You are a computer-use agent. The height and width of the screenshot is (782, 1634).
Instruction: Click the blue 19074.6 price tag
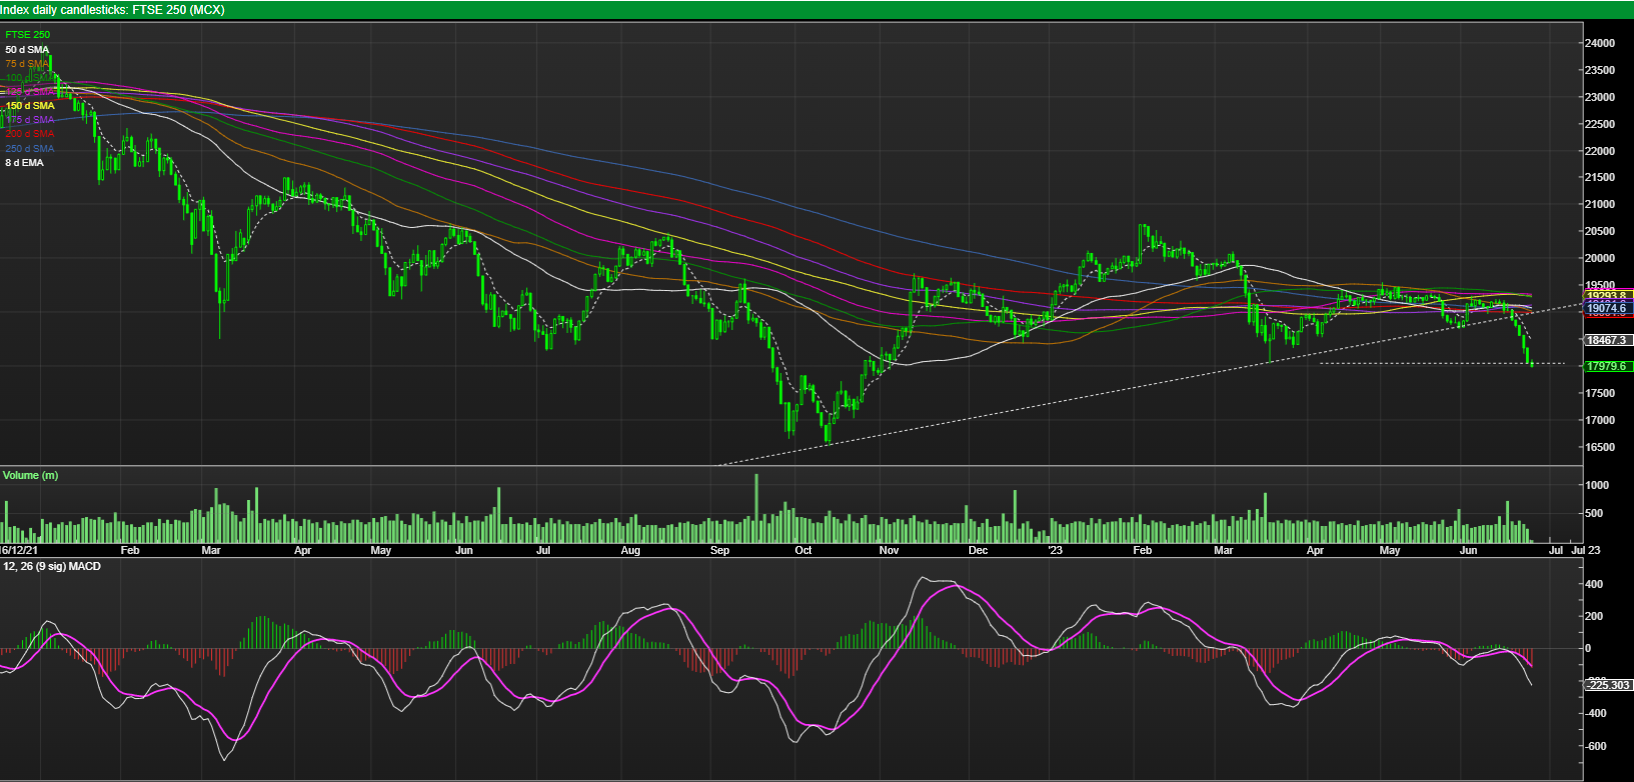click(1608, 309)
